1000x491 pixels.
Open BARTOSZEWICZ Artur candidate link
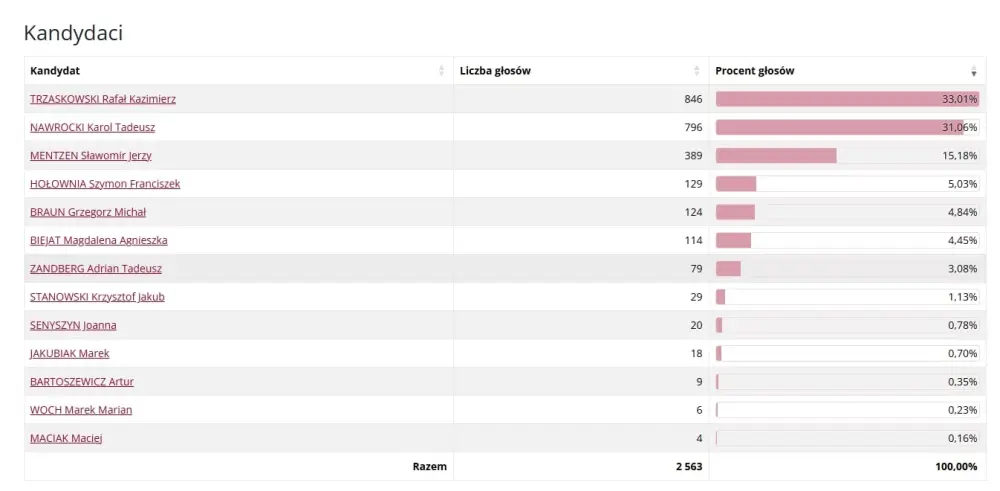tap(82, 382)
